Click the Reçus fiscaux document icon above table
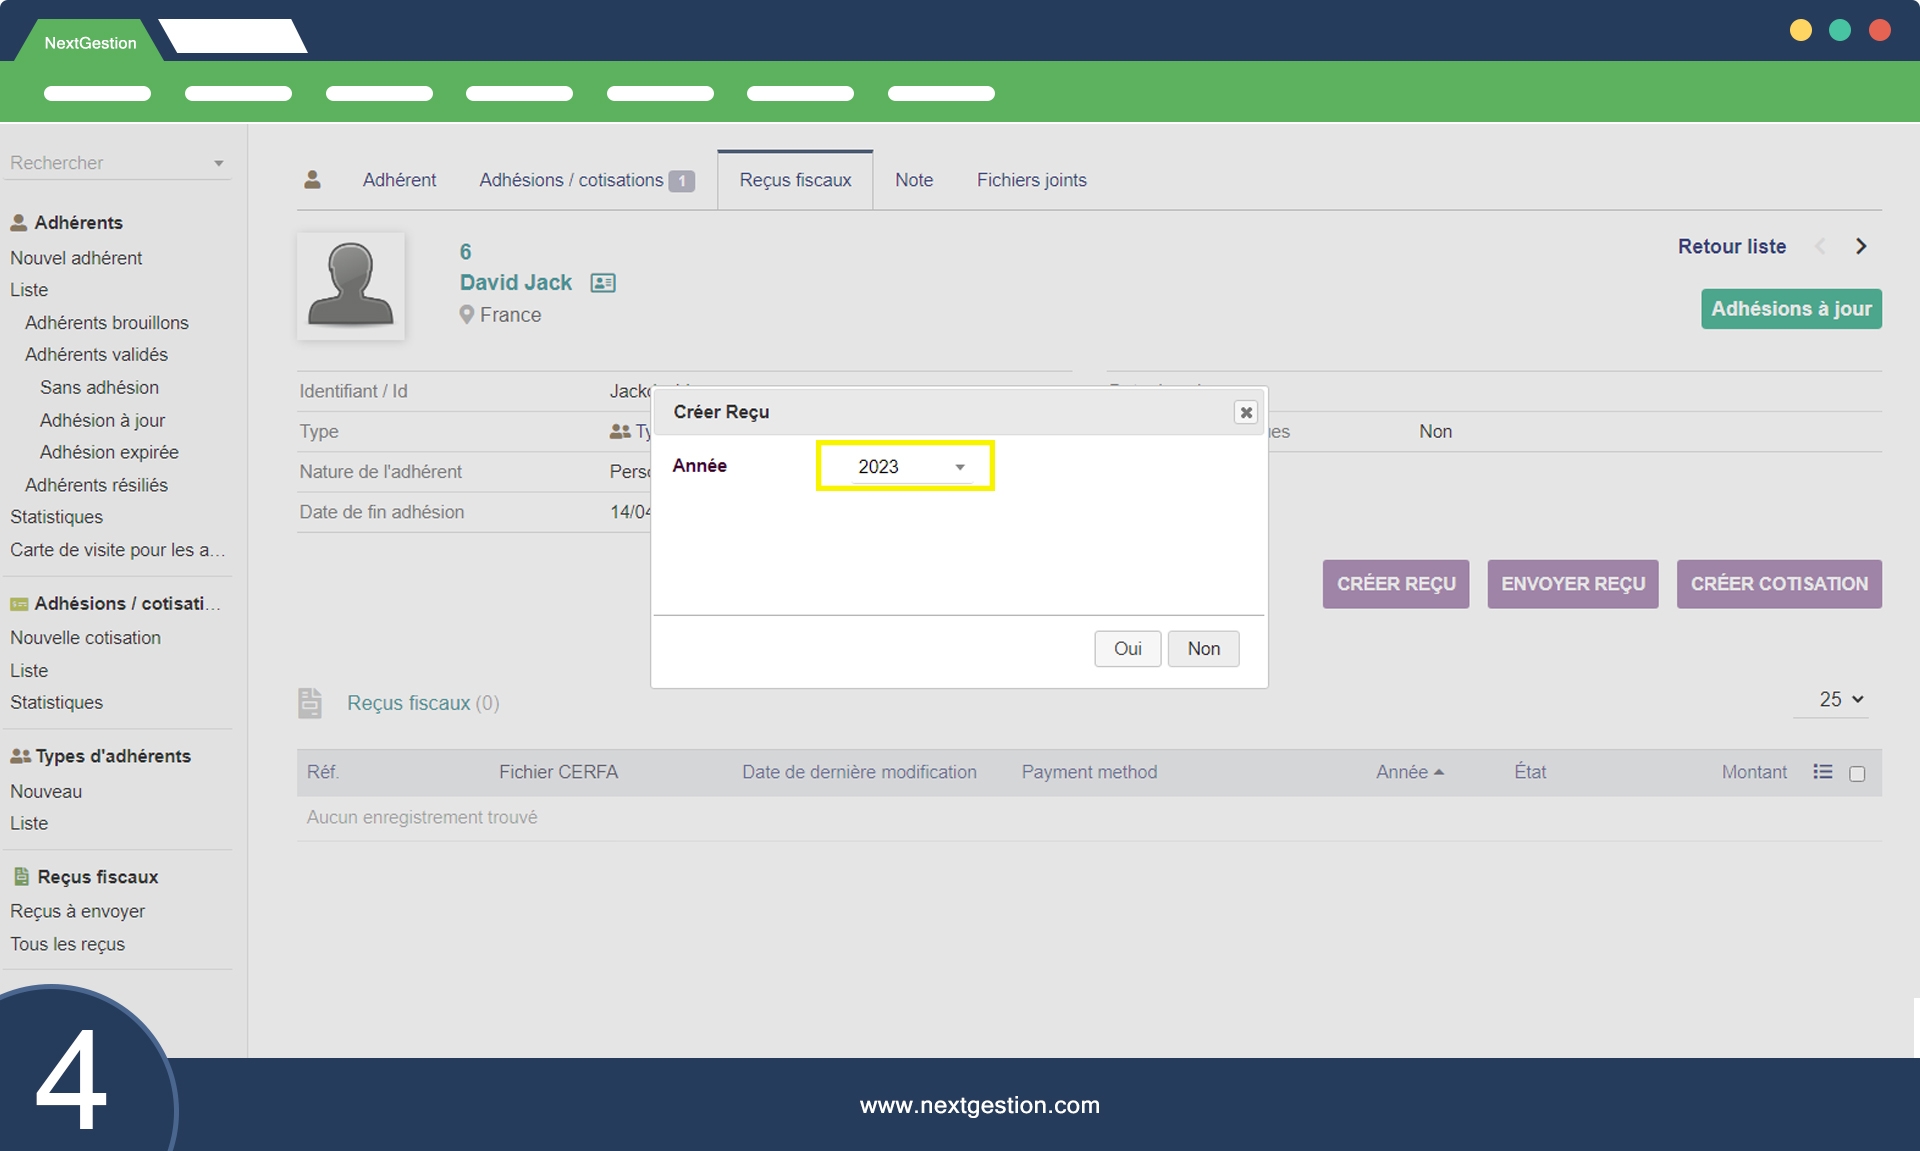This screenshot has height=1151, width=1920. pos(310,703)
